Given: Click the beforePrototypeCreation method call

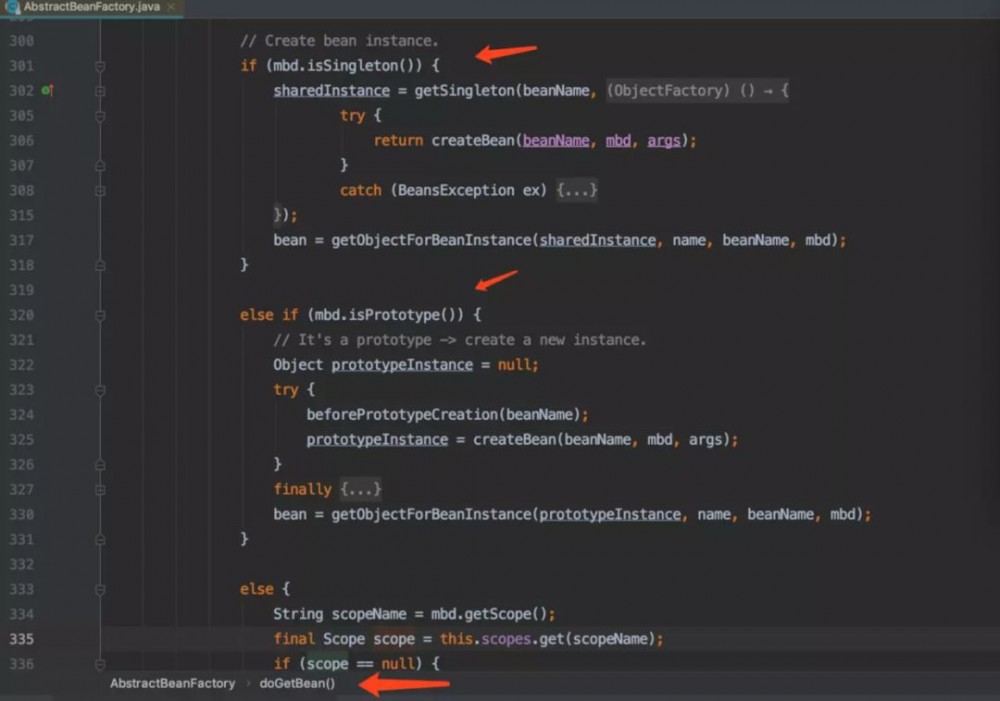Looking at the screenshot, I should coord(402,415).
